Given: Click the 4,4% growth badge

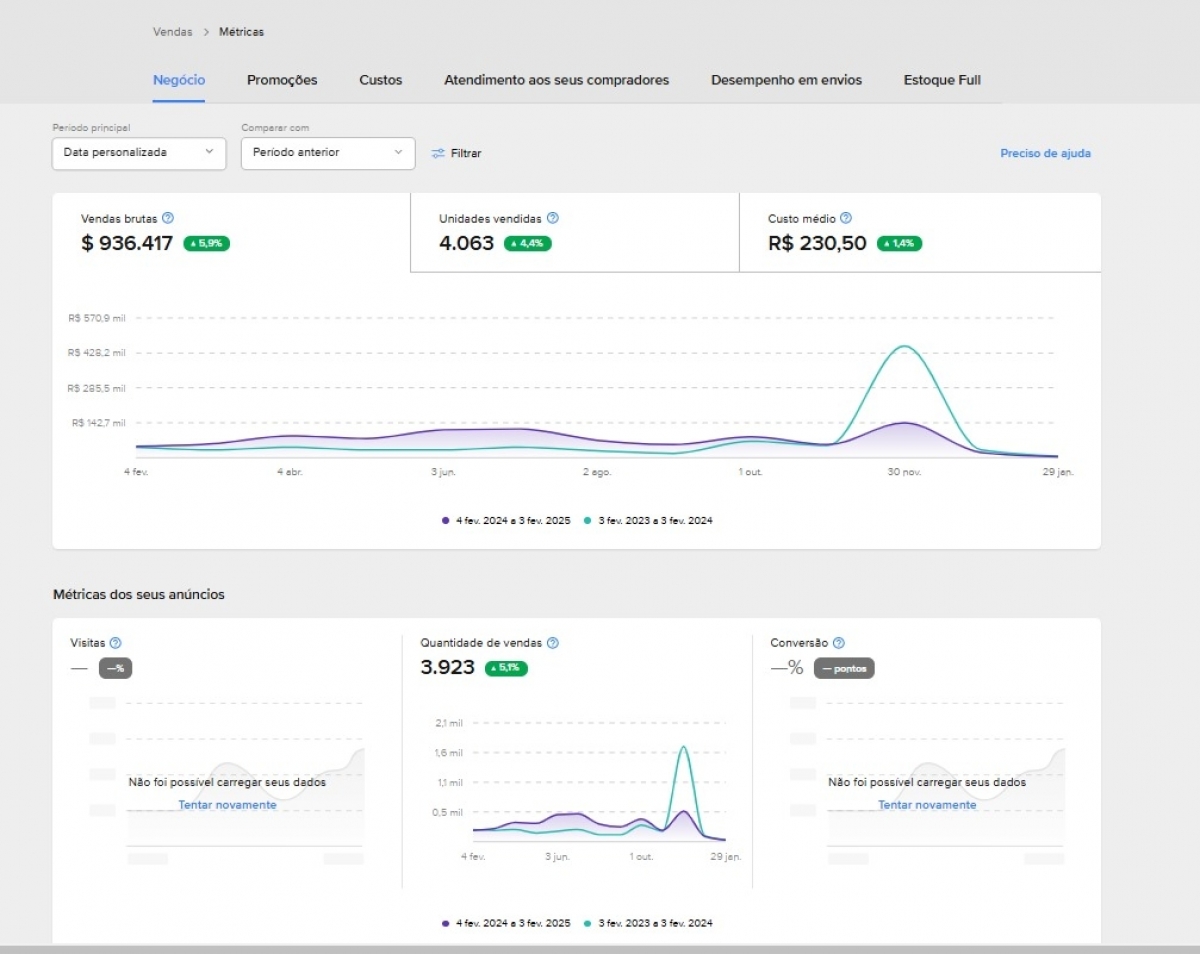Looking at the screenshot, I should 528,243.
